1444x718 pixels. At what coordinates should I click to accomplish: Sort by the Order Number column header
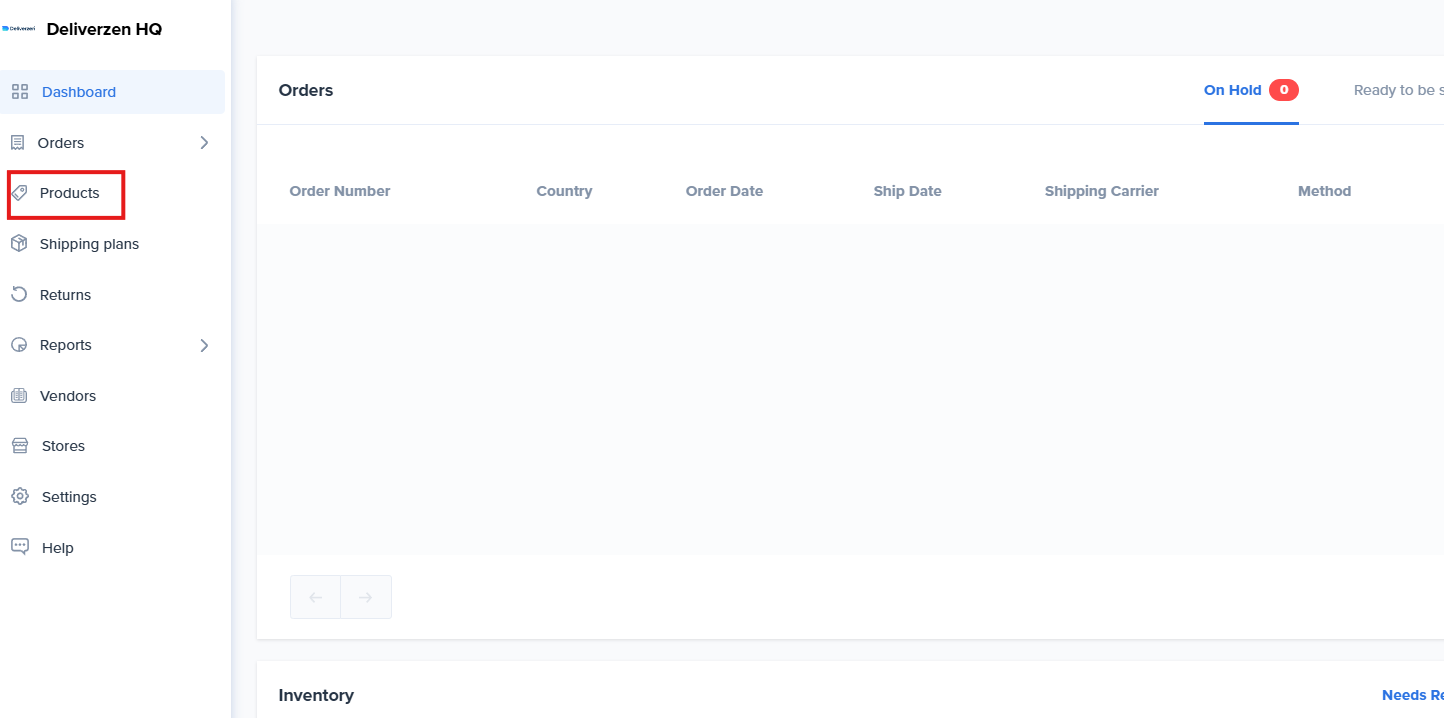[x=340, y=191]
